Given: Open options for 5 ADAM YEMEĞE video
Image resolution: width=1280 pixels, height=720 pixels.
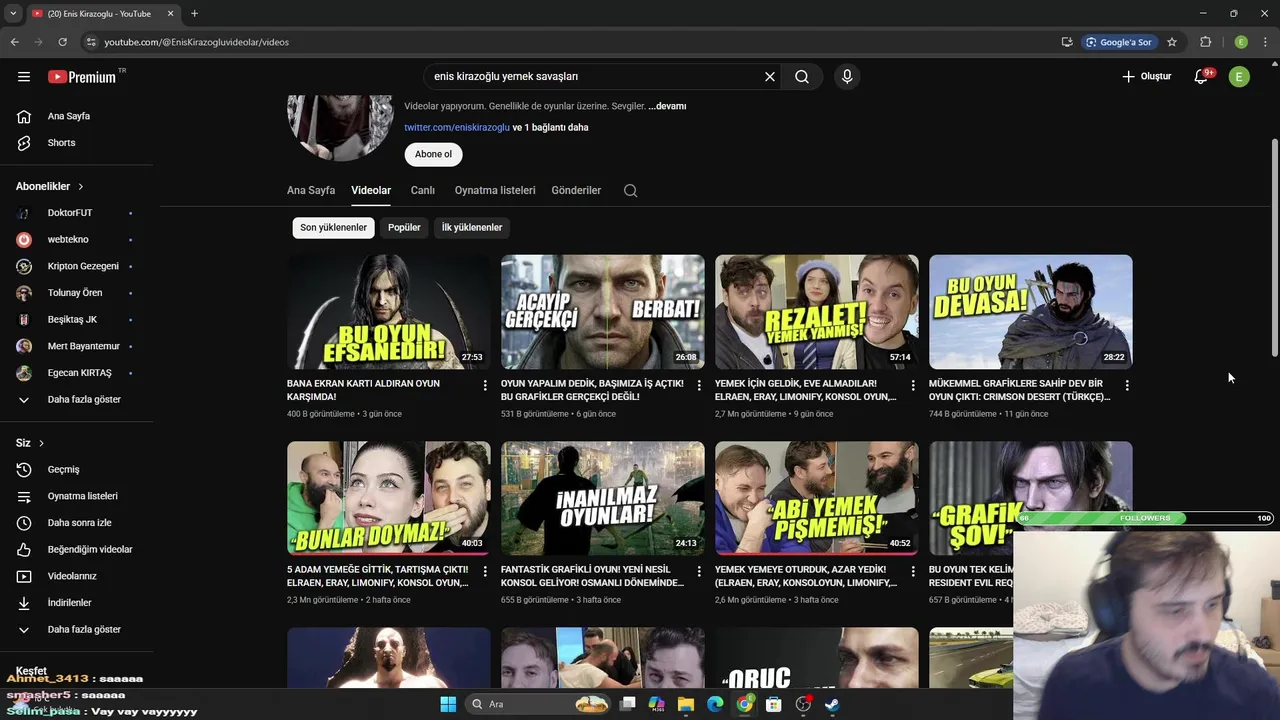Looking at the screenshot, I should pyautogui.click(x=485, y=571).
